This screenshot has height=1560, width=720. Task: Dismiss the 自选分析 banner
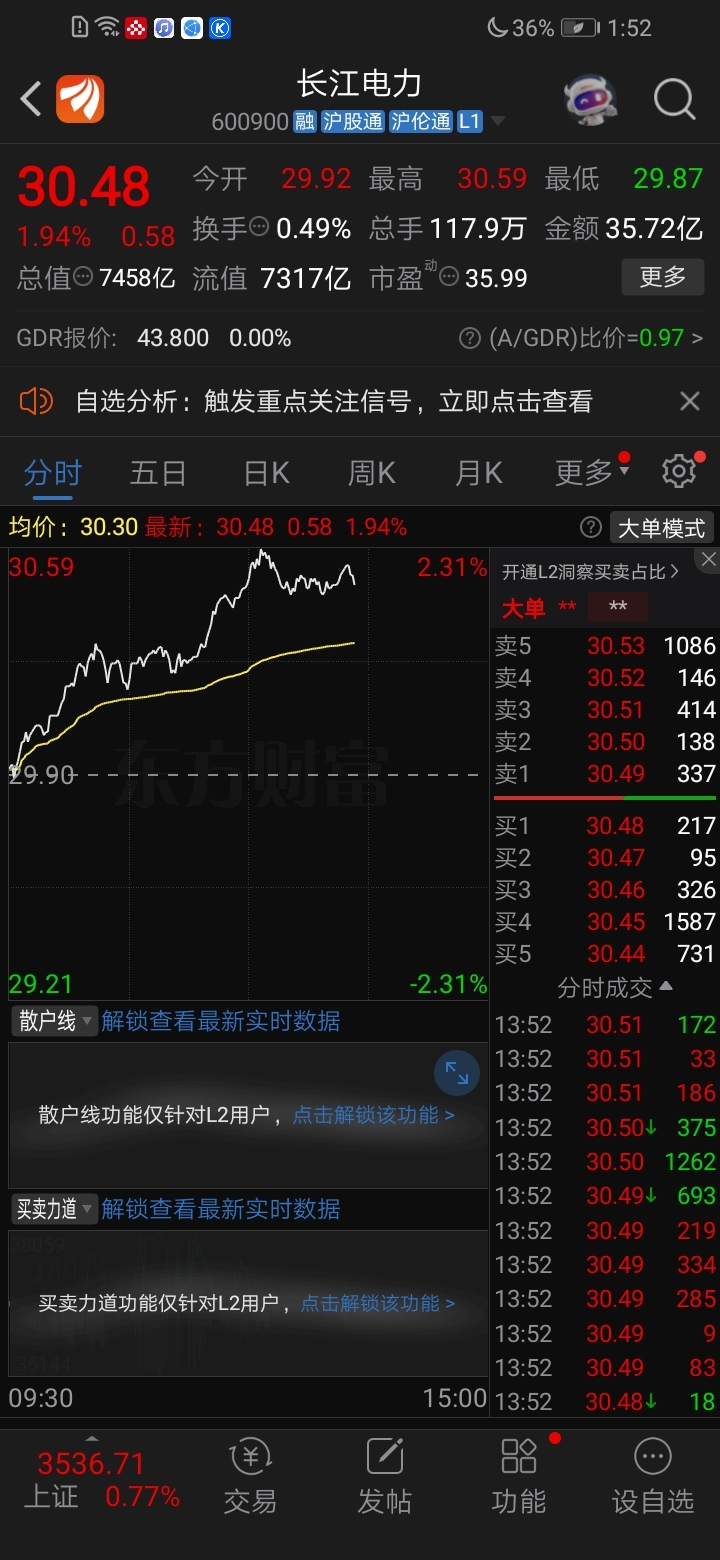click(690, 401)
